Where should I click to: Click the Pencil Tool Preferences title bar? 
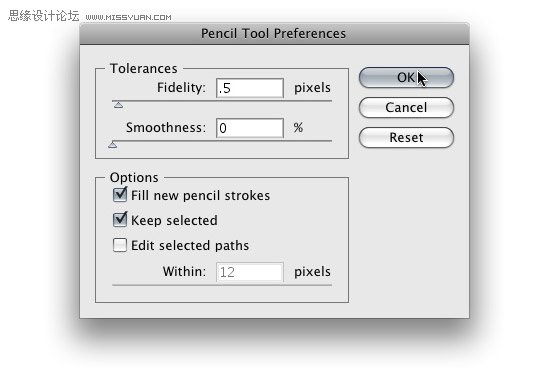tap(274, 34)
